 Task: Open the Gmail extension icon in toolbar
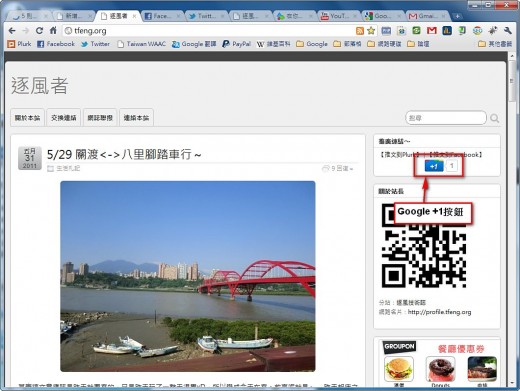click(432, 31)
